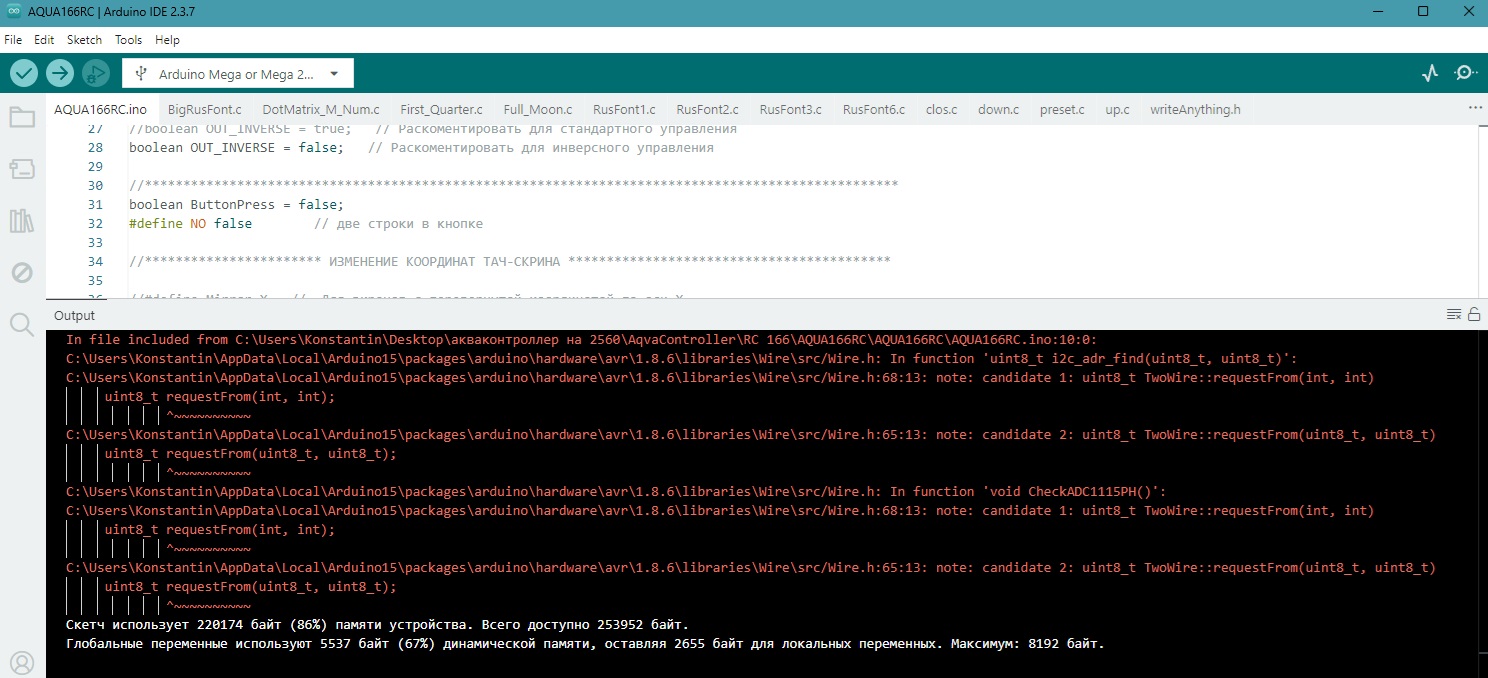1488x678 pixels.
Task: Open the Library Manager sidebar icon
Action: point(21,221)
